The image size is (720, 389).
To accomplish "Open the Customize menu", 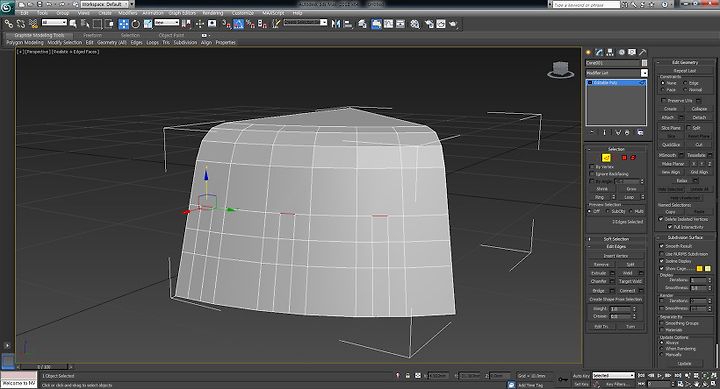I will click(243, 13).
